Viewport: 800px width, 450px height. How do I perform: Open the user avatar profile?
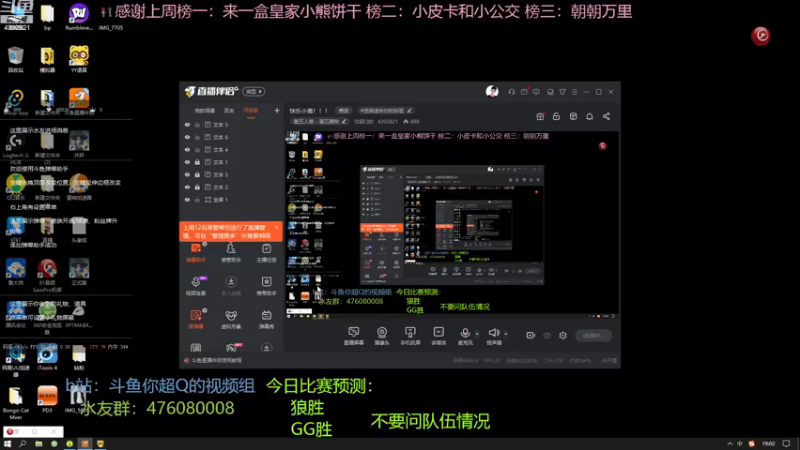click(492, 91)
